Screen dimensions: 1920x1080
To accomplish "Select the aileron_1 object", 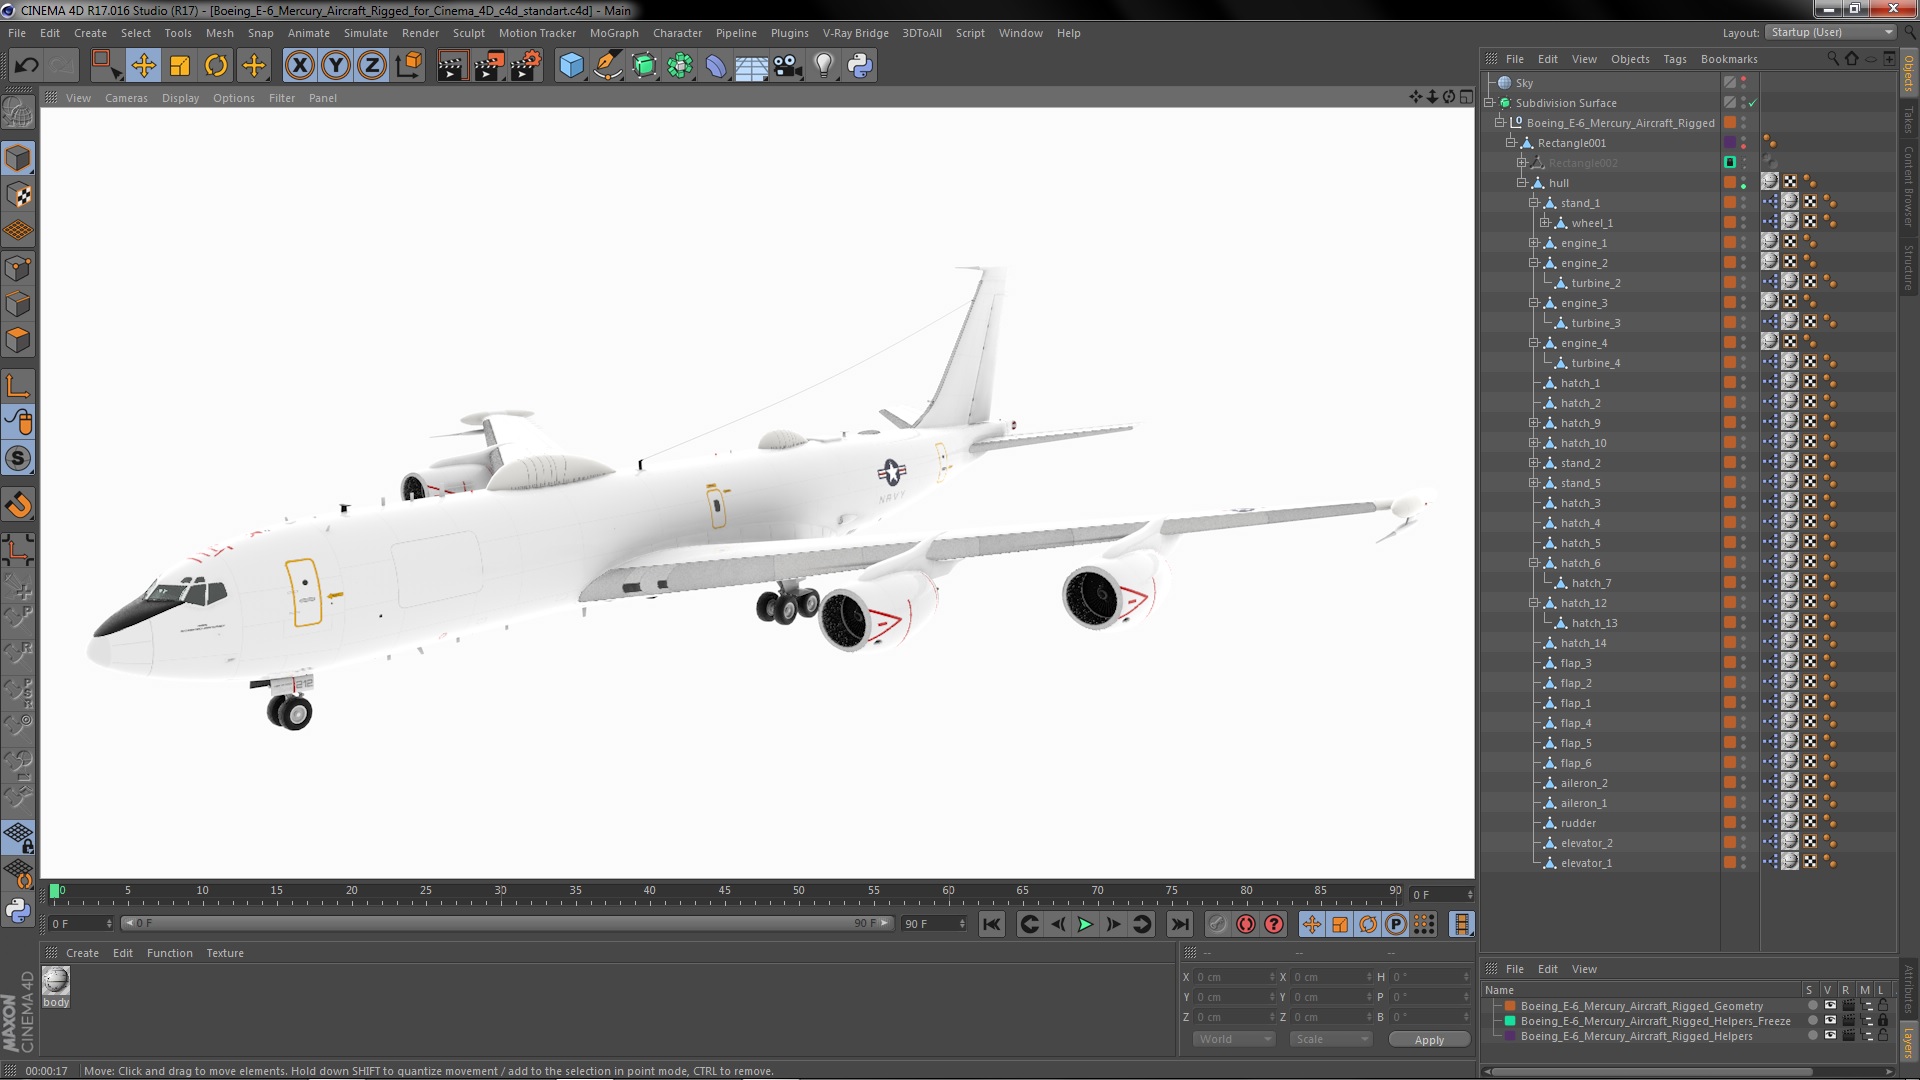I will tap(1584, 803).
